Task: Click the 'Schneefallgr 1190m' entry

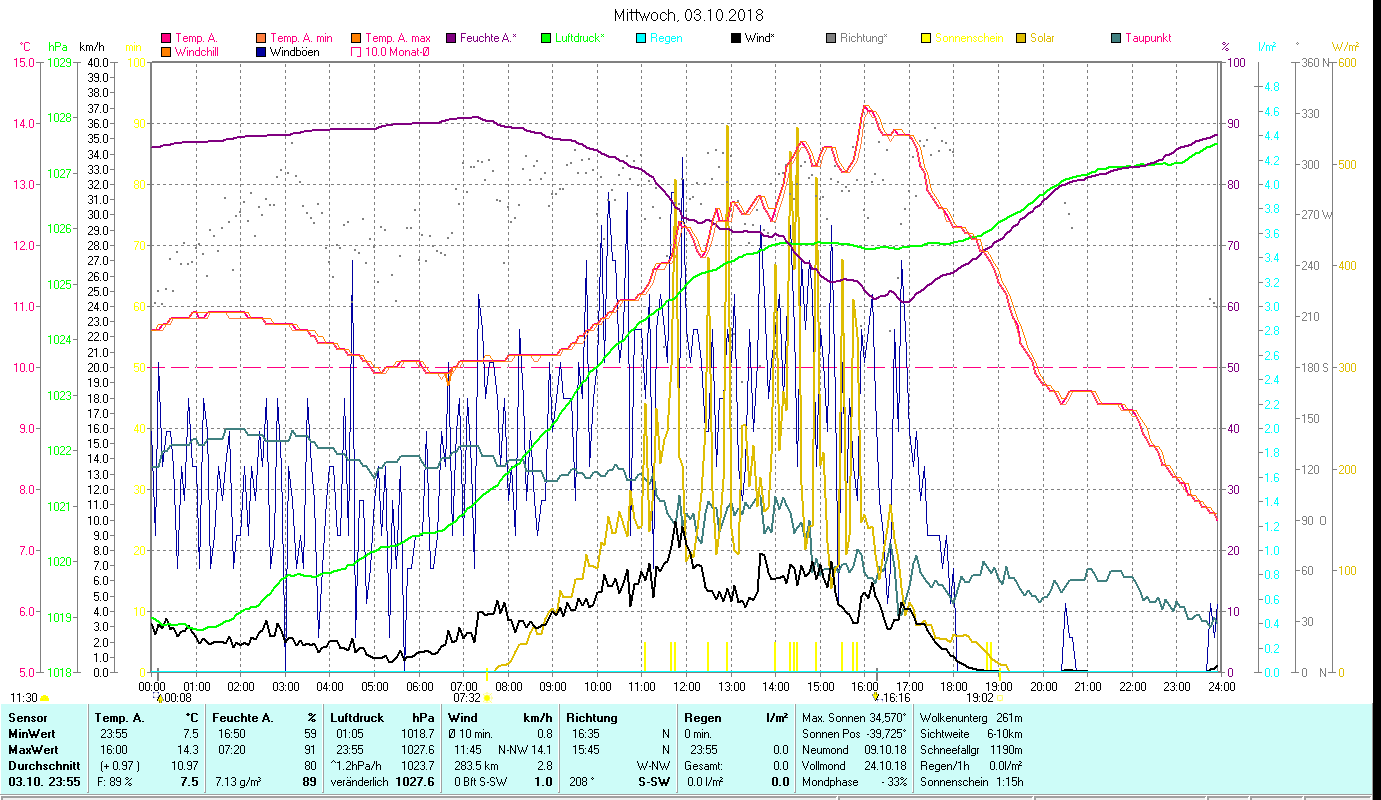Action: 970,750
